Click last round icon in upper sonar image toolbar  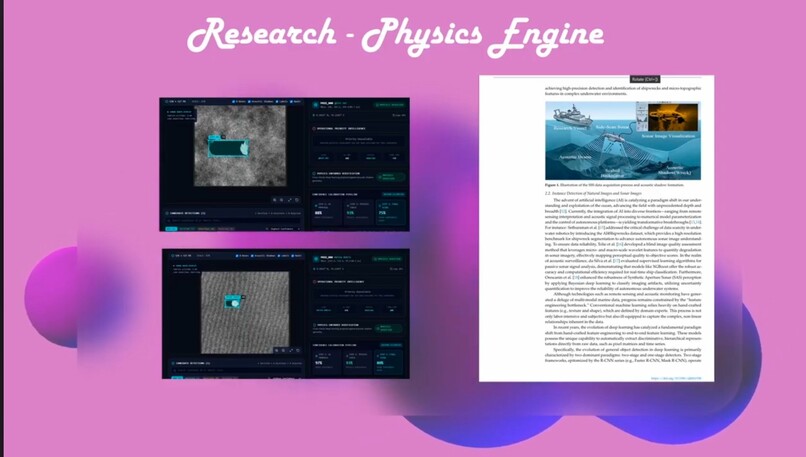(297, 200)
